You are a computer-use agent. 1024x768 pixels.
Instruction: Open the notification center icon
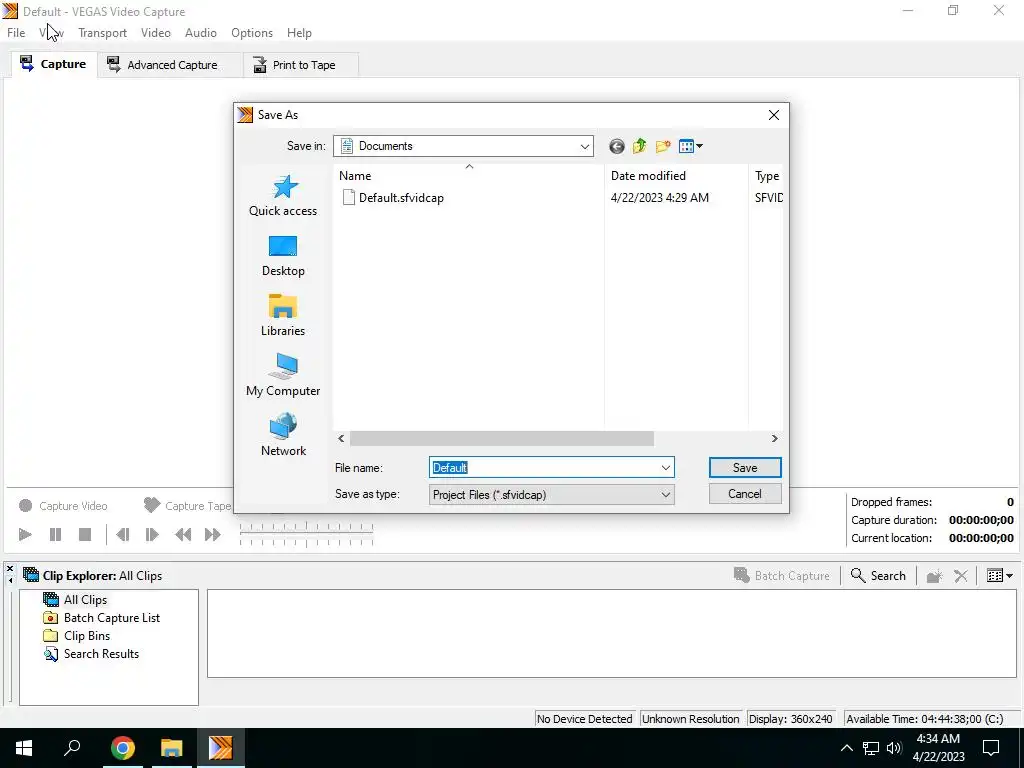[x=991, y=748]
